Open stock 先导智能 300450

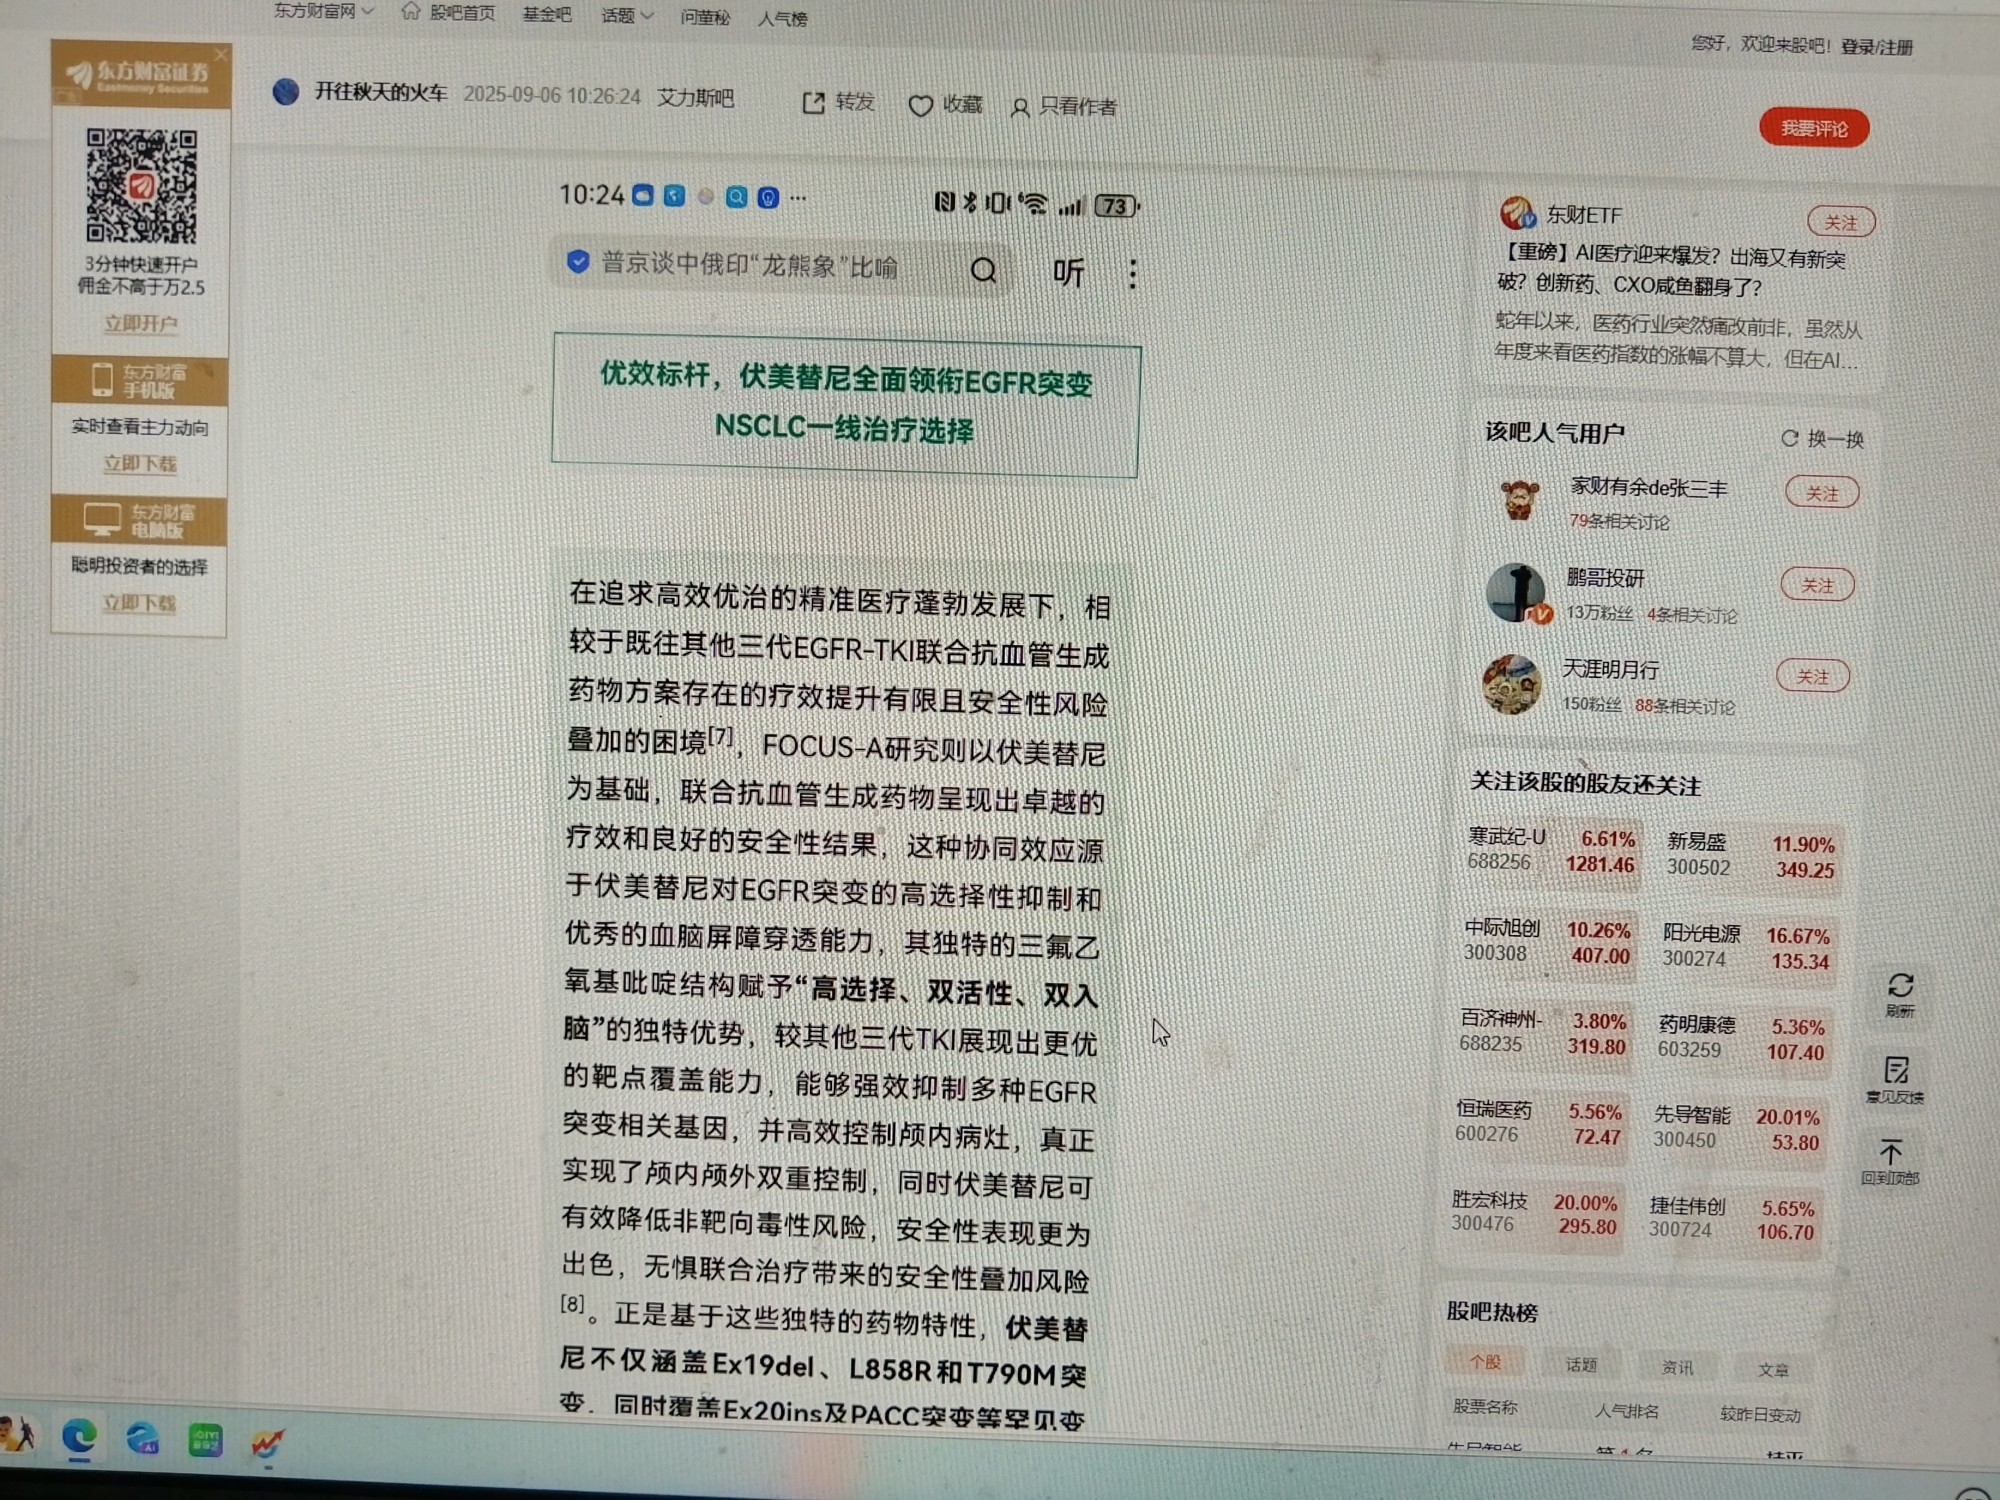coord(1737,1128)
